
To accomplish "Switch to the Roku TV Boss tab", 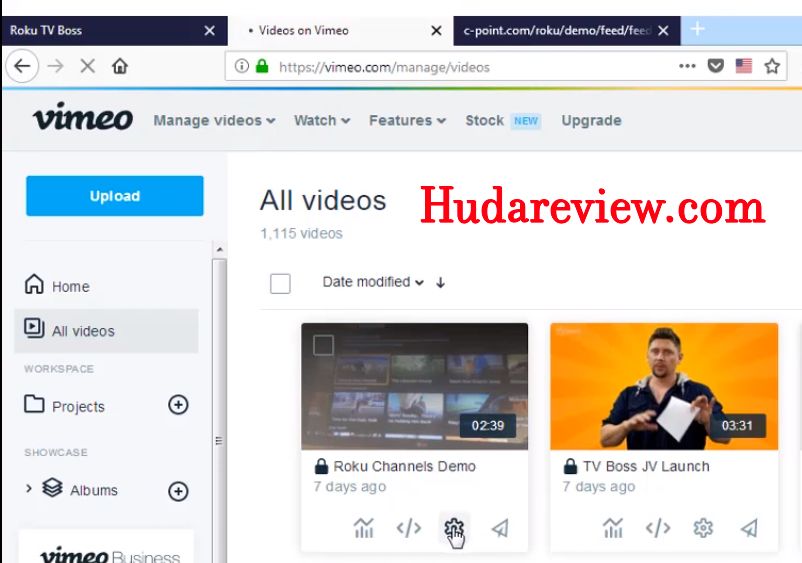I will (x=100, y=30).
